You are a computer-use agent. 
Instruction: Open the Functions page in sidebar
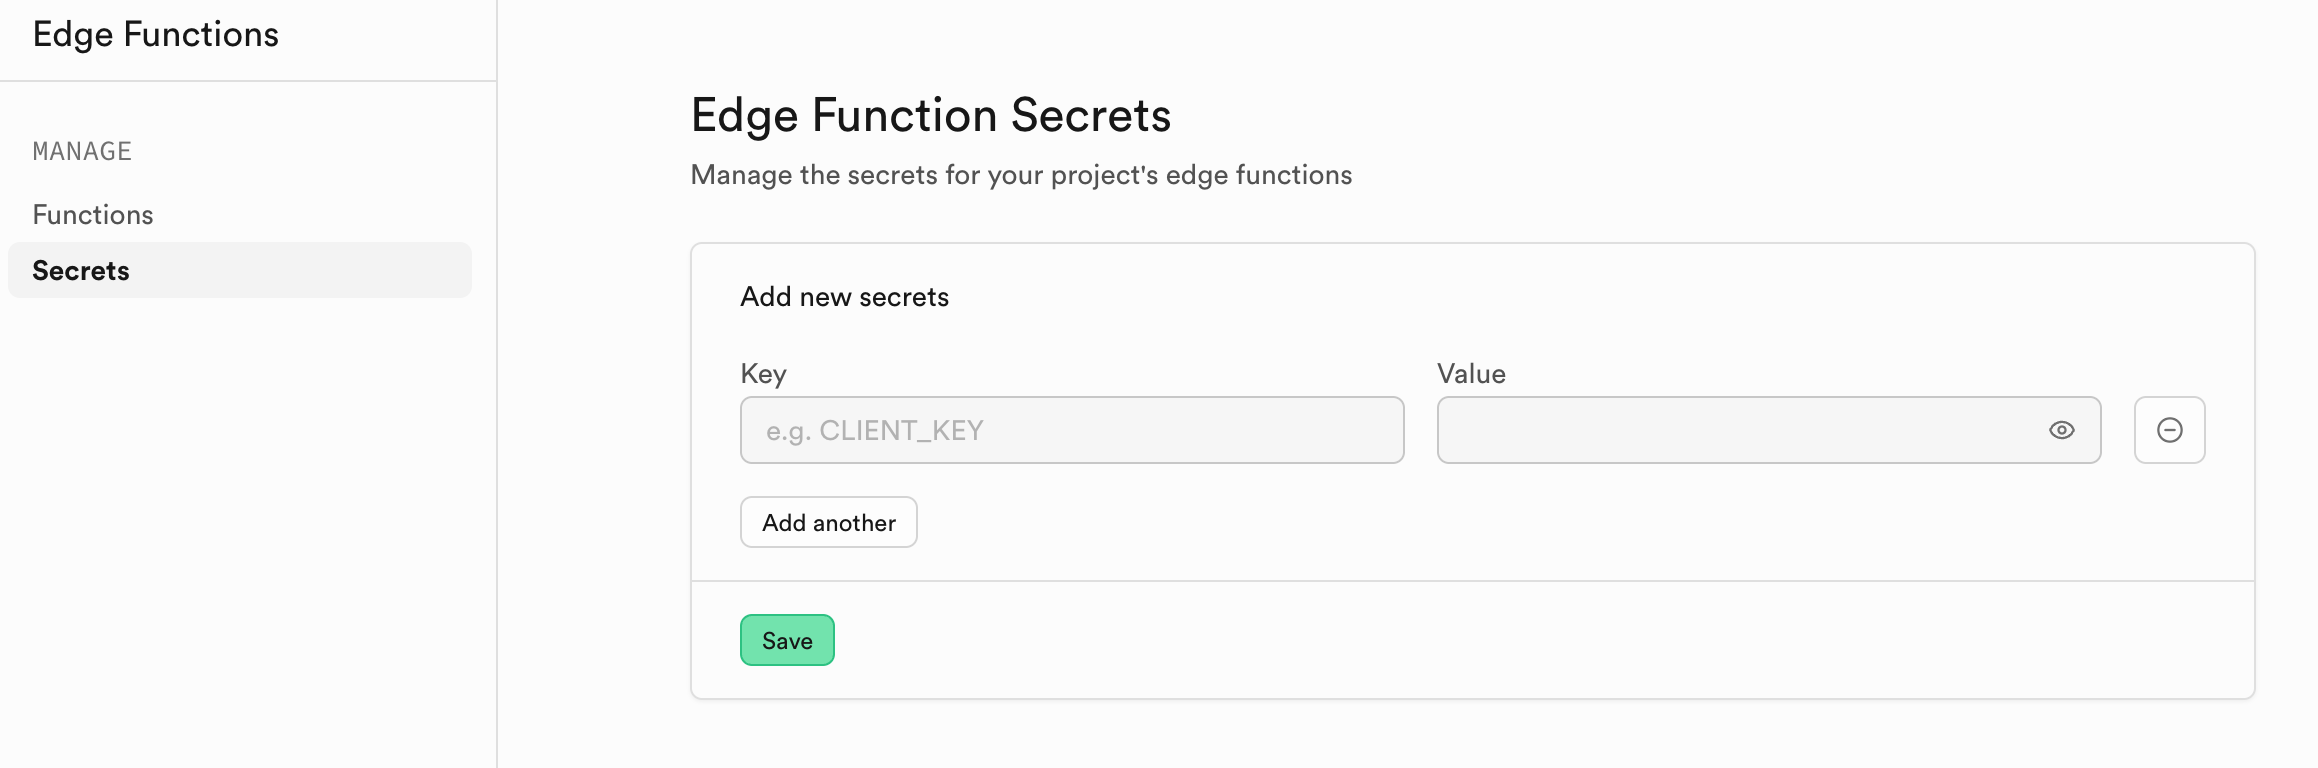coord(93,215)
